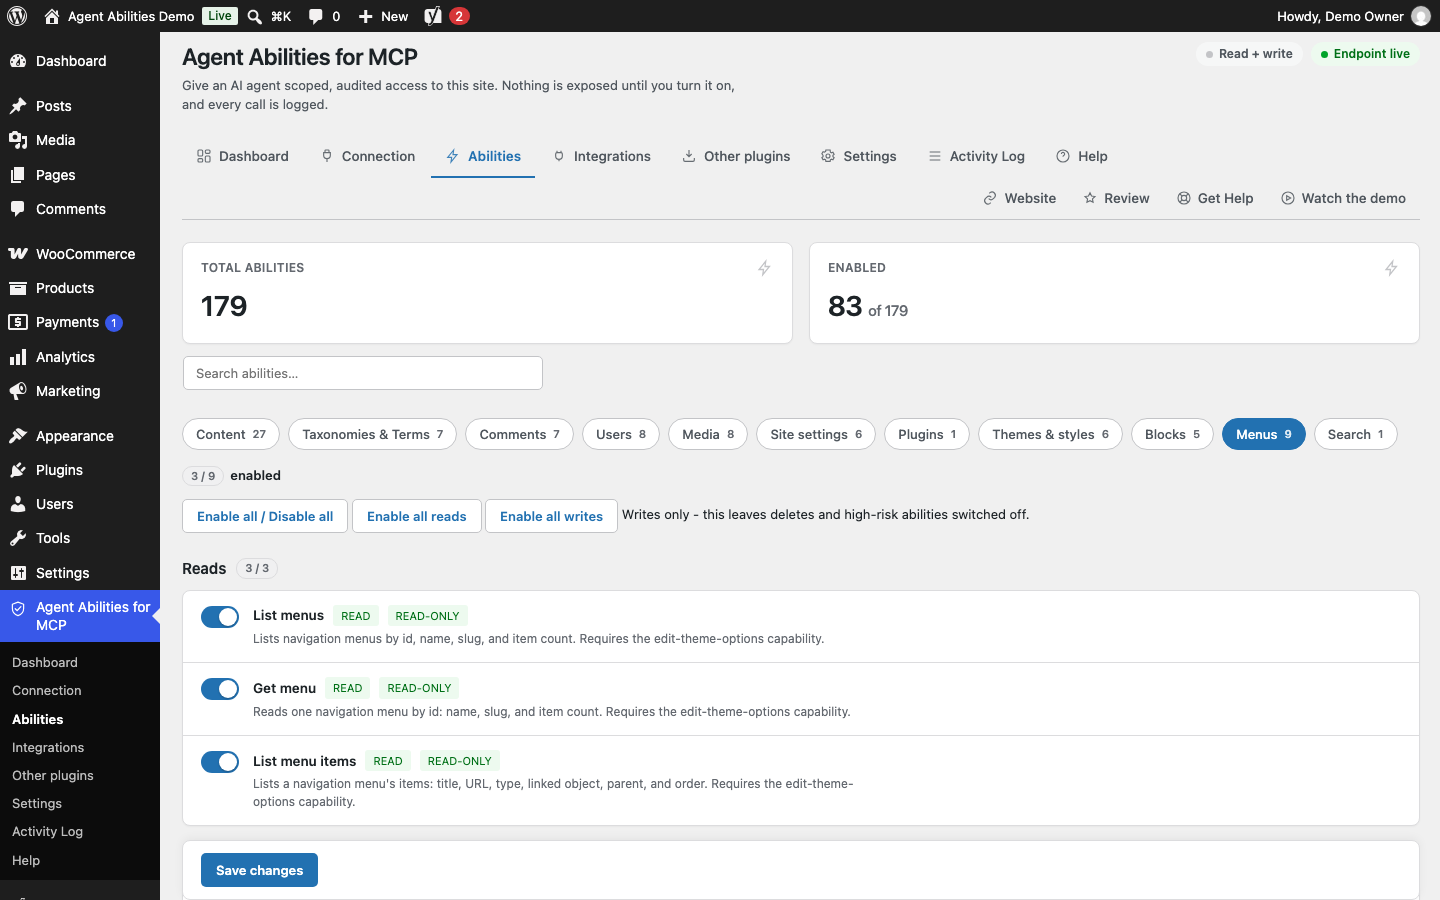This screenshot has height=900, width=1440.
Task: Click the New plus icon
Action: (366, 16)
